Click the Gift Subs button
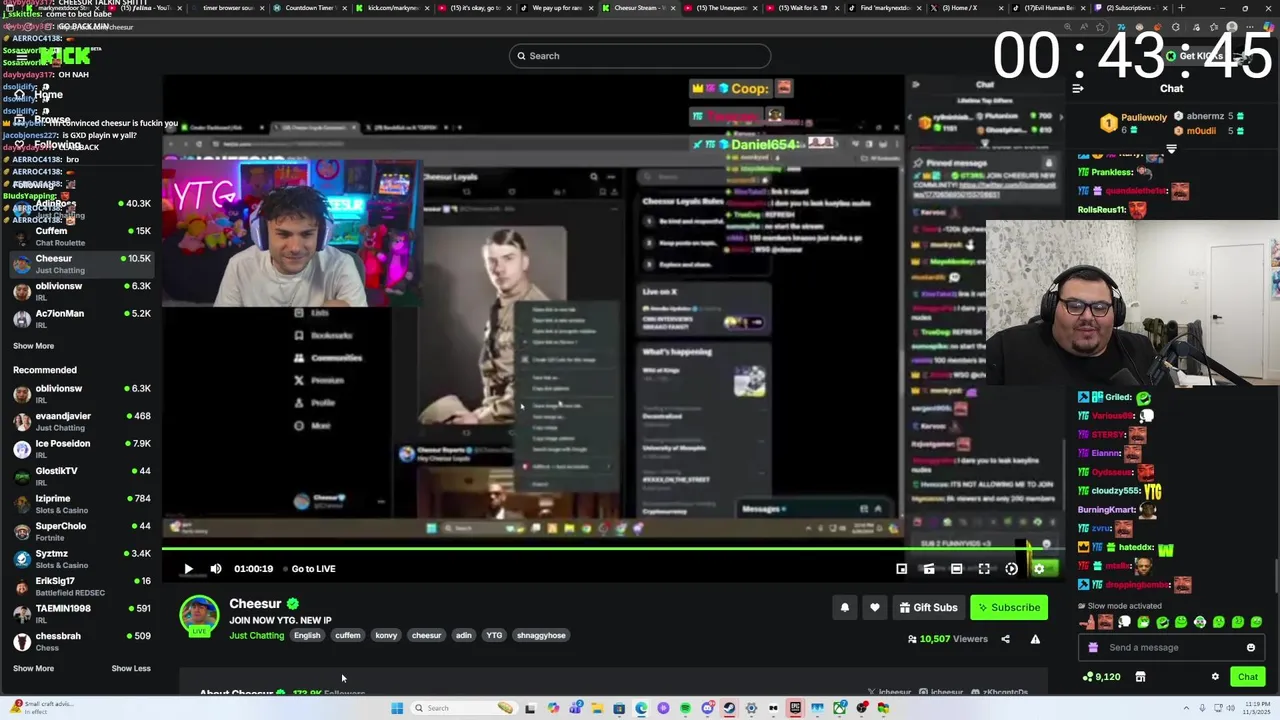1280x720 pixels. coord(928,607)
